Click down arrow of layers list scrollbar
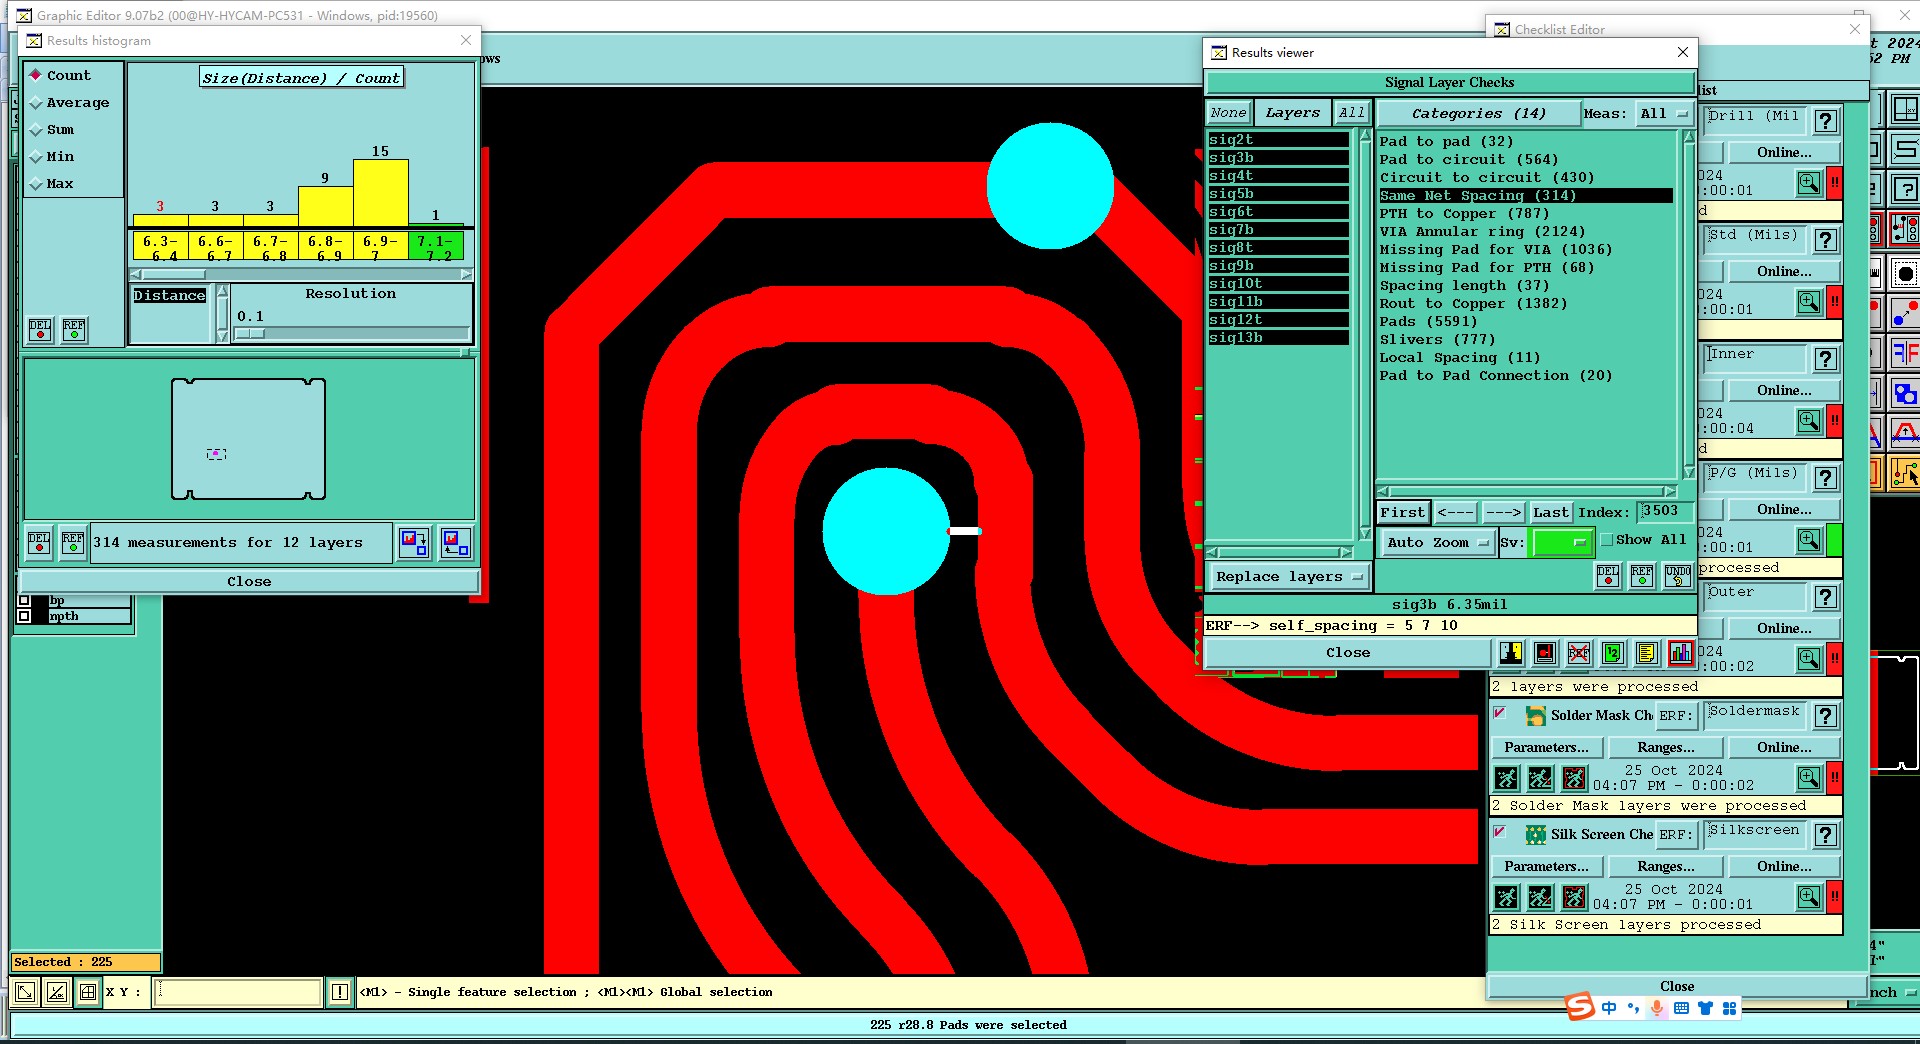The width and height of the screenshot is (1920, 1044). pyautogui.click(x=1365, y=534)
